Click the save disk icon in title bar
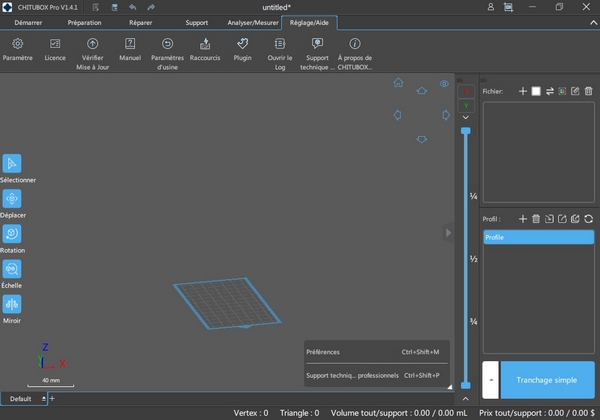The image size is (600, 420). click(x=114, y=7)
